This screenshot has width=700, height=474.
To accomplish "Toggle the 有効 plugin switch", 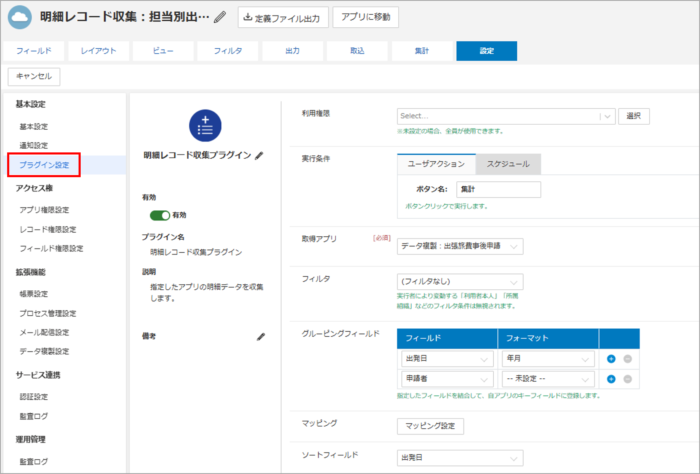I will coord(160,215).
